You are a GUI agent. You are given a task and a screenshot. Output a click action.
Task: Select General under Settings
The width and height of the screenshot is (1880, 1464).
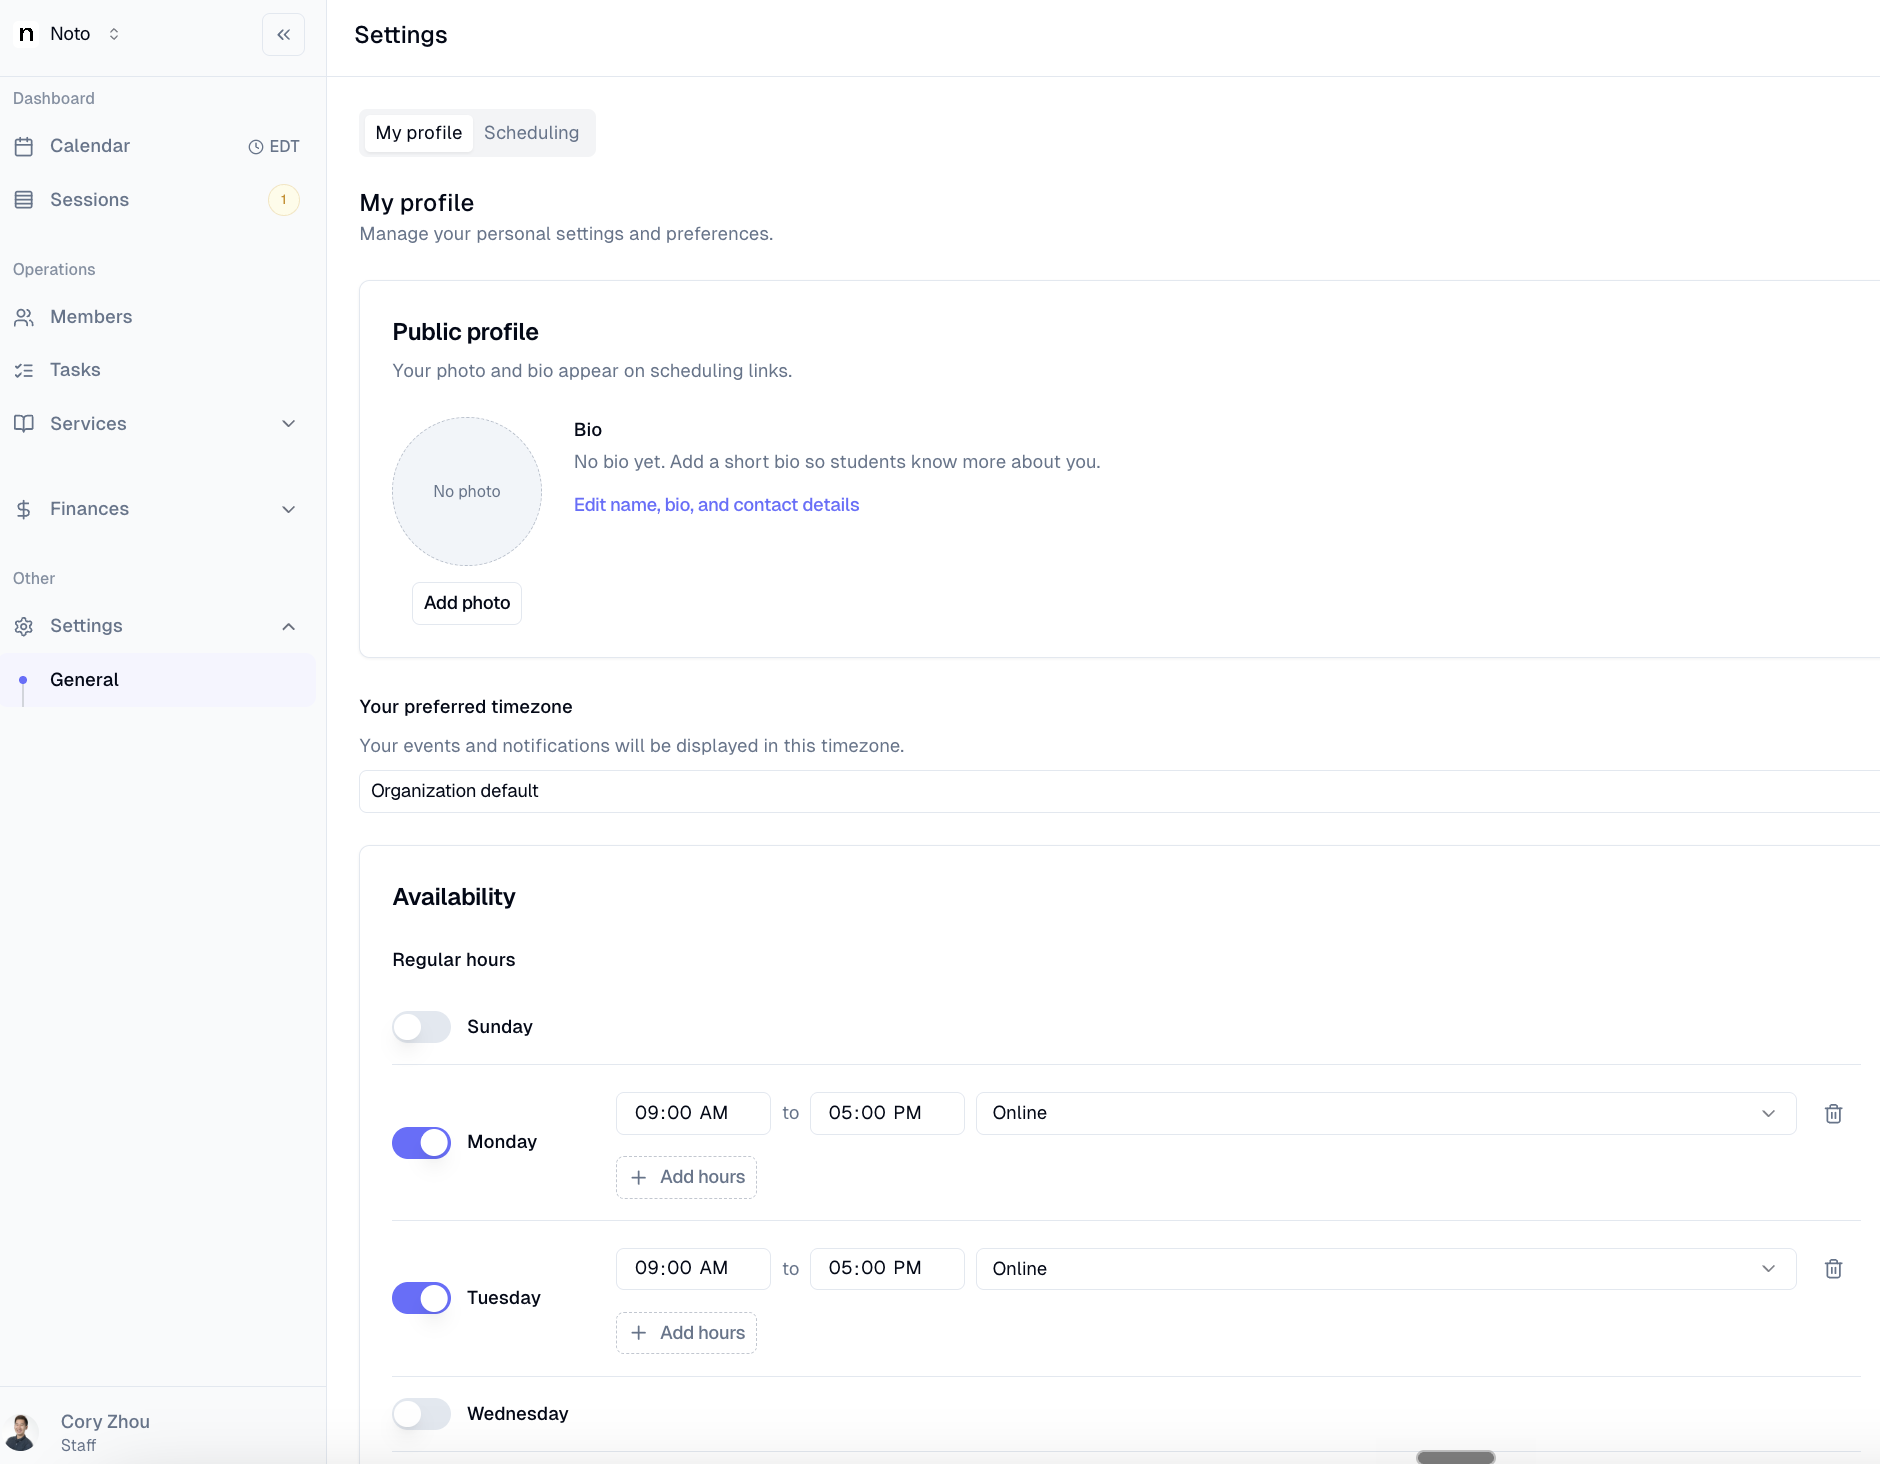click(158, 680)
